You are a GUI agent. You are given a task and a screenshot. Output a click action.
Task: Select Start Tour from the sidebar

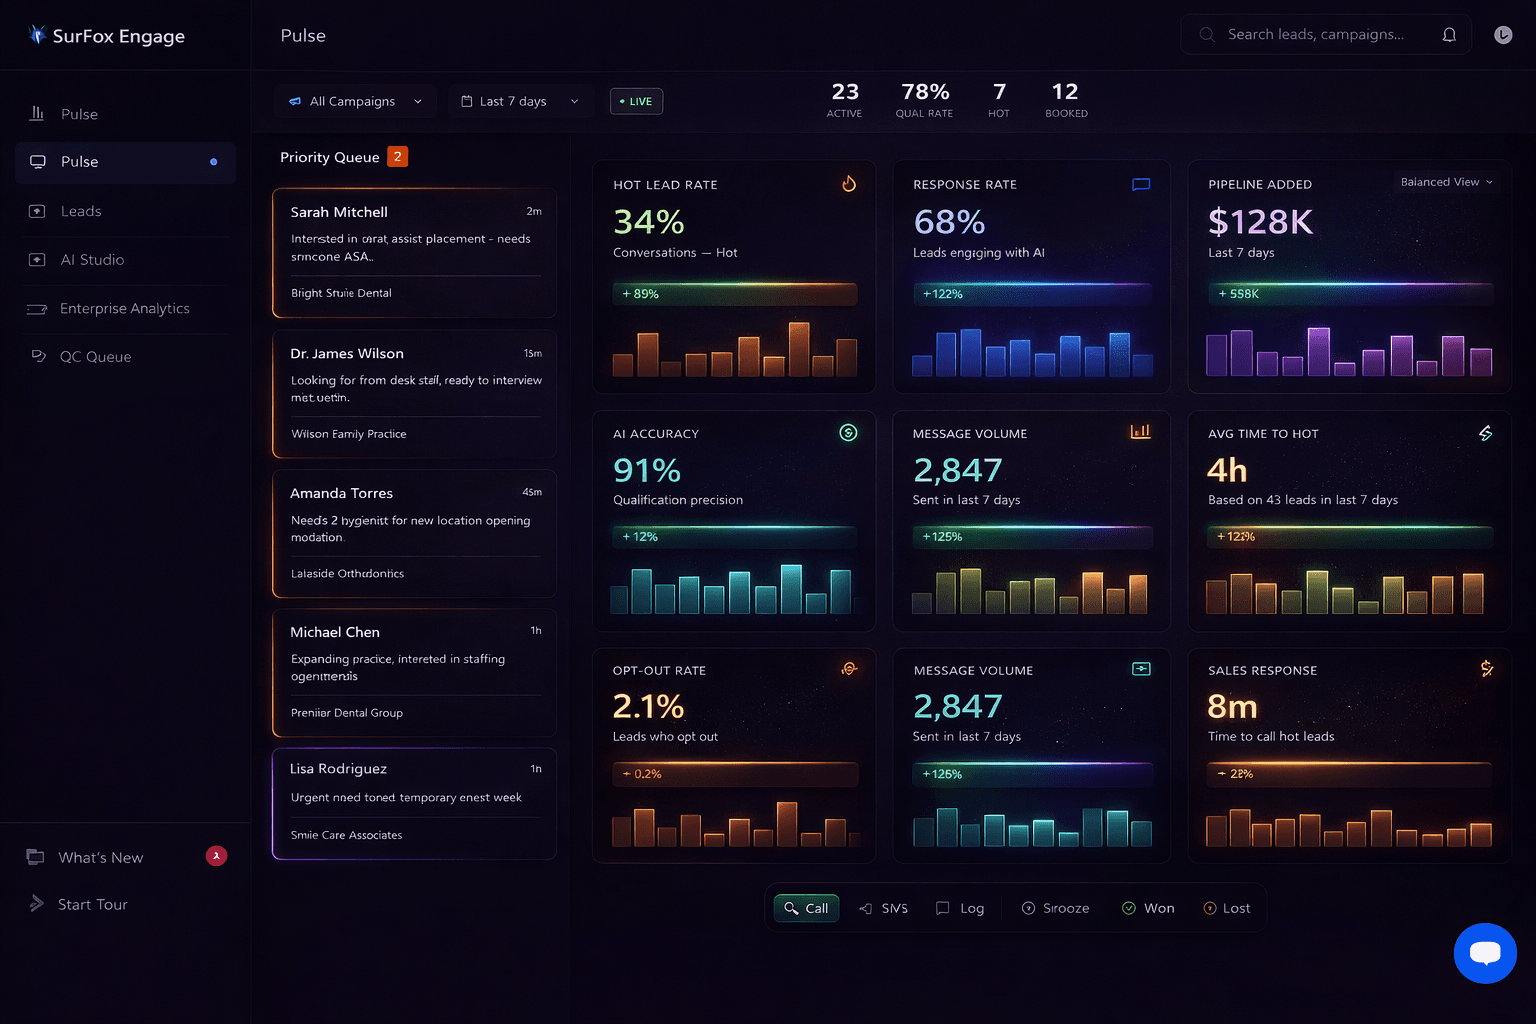click(x=93, y=904)
